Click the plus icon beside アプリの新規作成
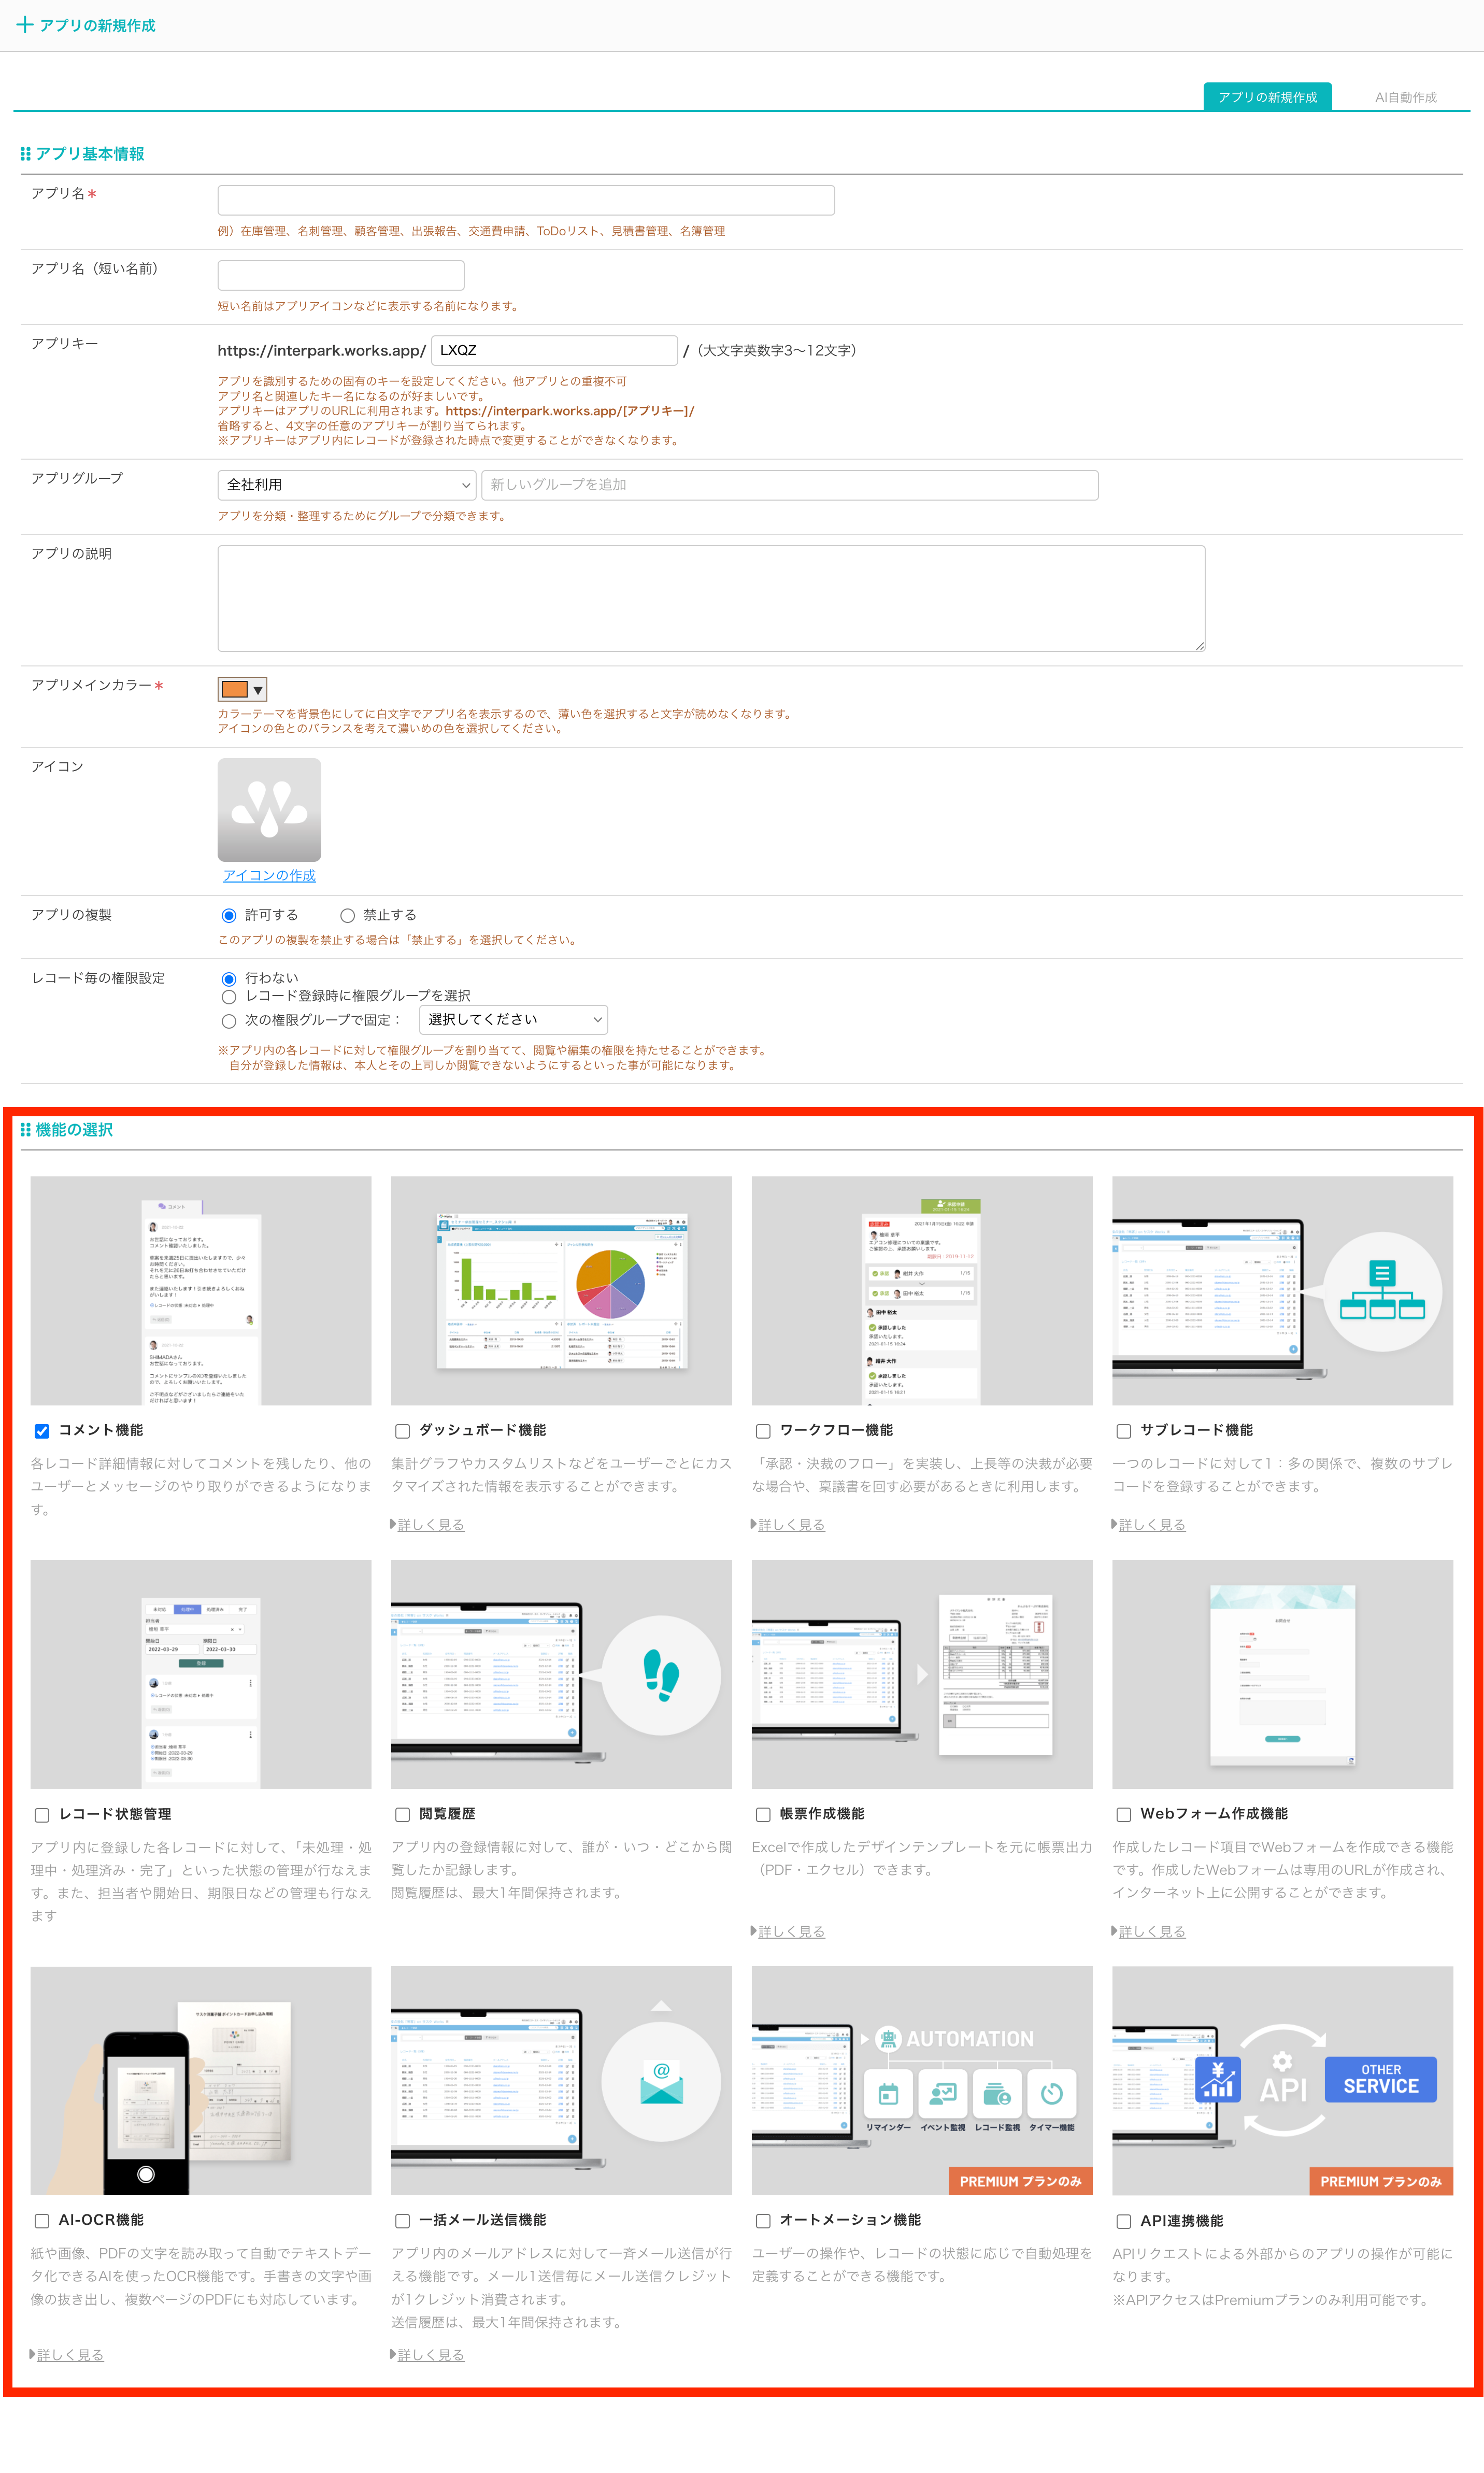 point(25,25)
